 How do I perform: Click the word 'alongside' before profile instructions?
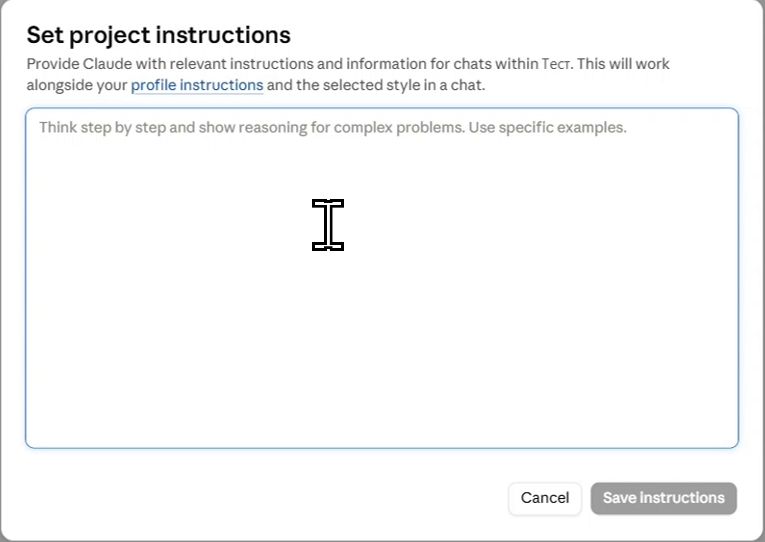[60, 85]
